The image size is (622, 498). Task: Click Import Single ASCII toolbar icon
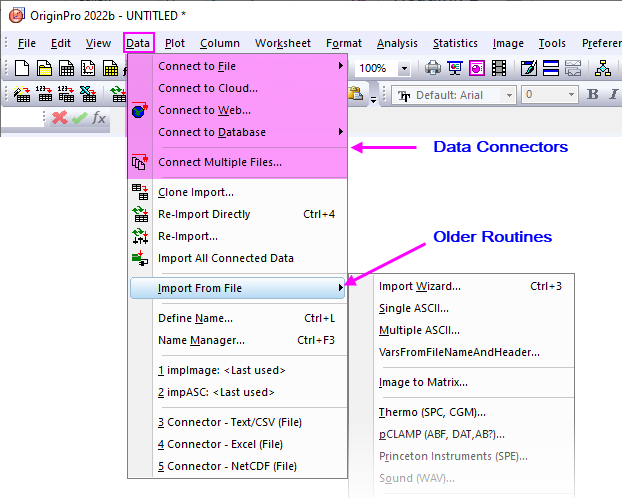pos(44,94)
